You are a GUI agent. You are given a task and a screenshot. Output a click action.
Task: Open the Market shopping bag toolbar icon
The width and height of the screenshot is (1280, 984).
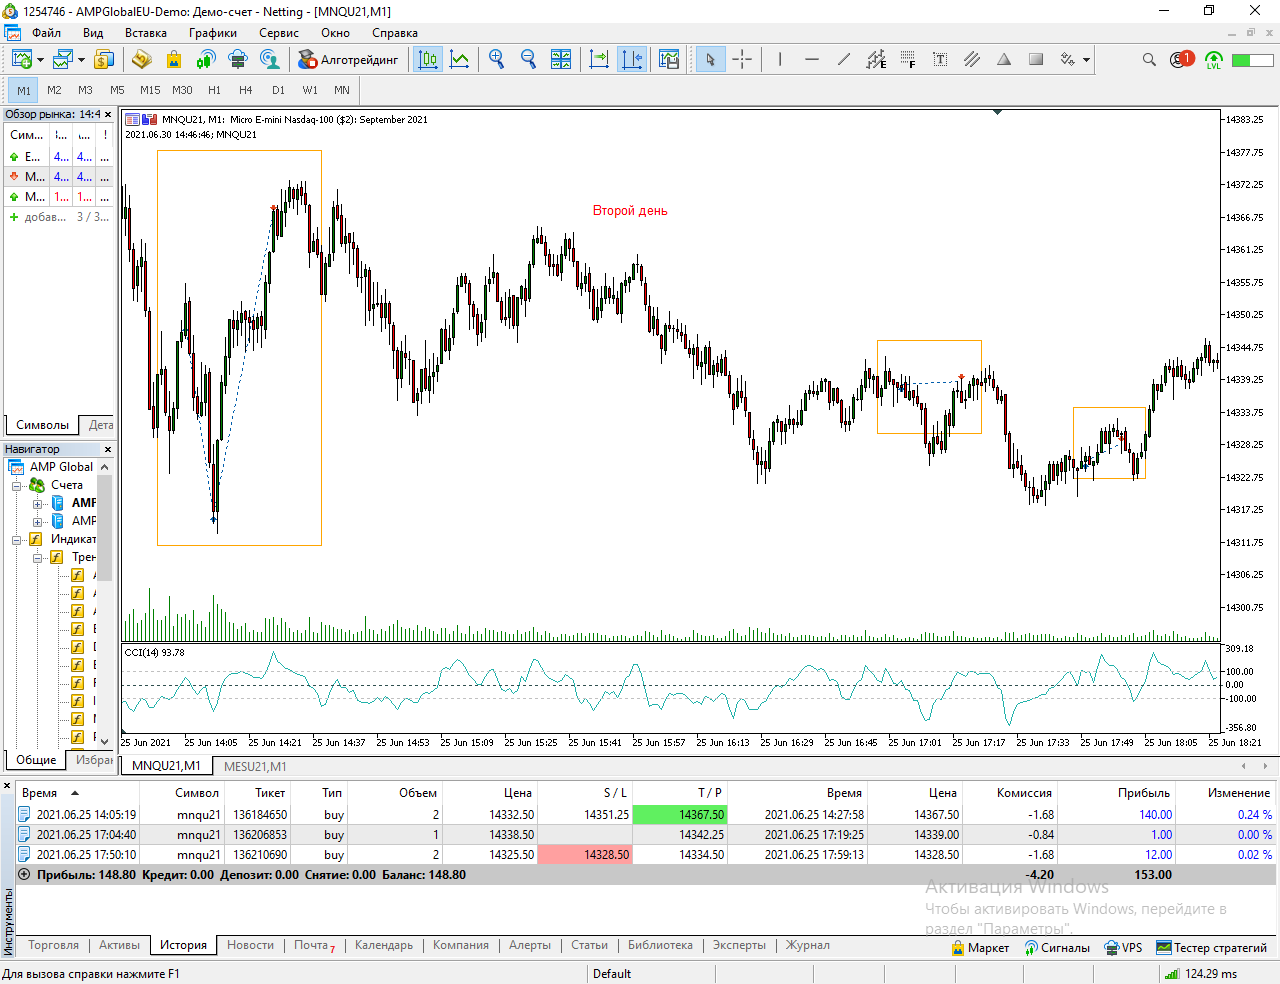pyautogui.click(x=174, y=60)
